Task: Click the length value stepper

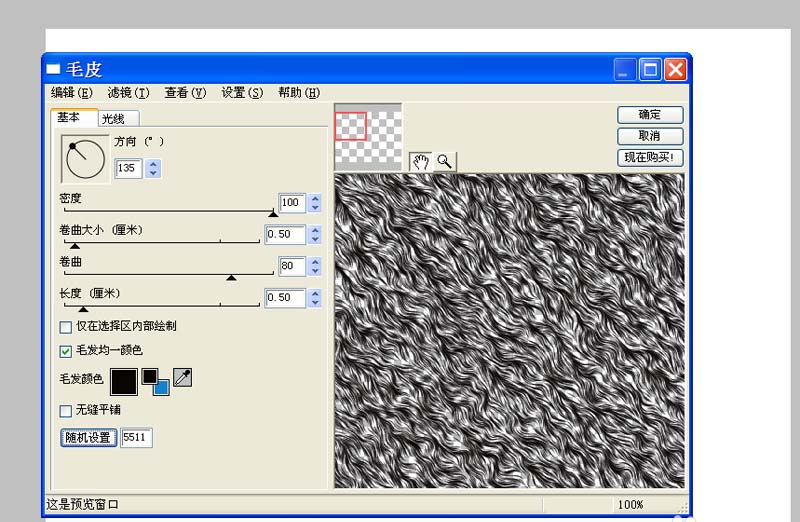Action: pyautogui.click(x=315, y=298)
